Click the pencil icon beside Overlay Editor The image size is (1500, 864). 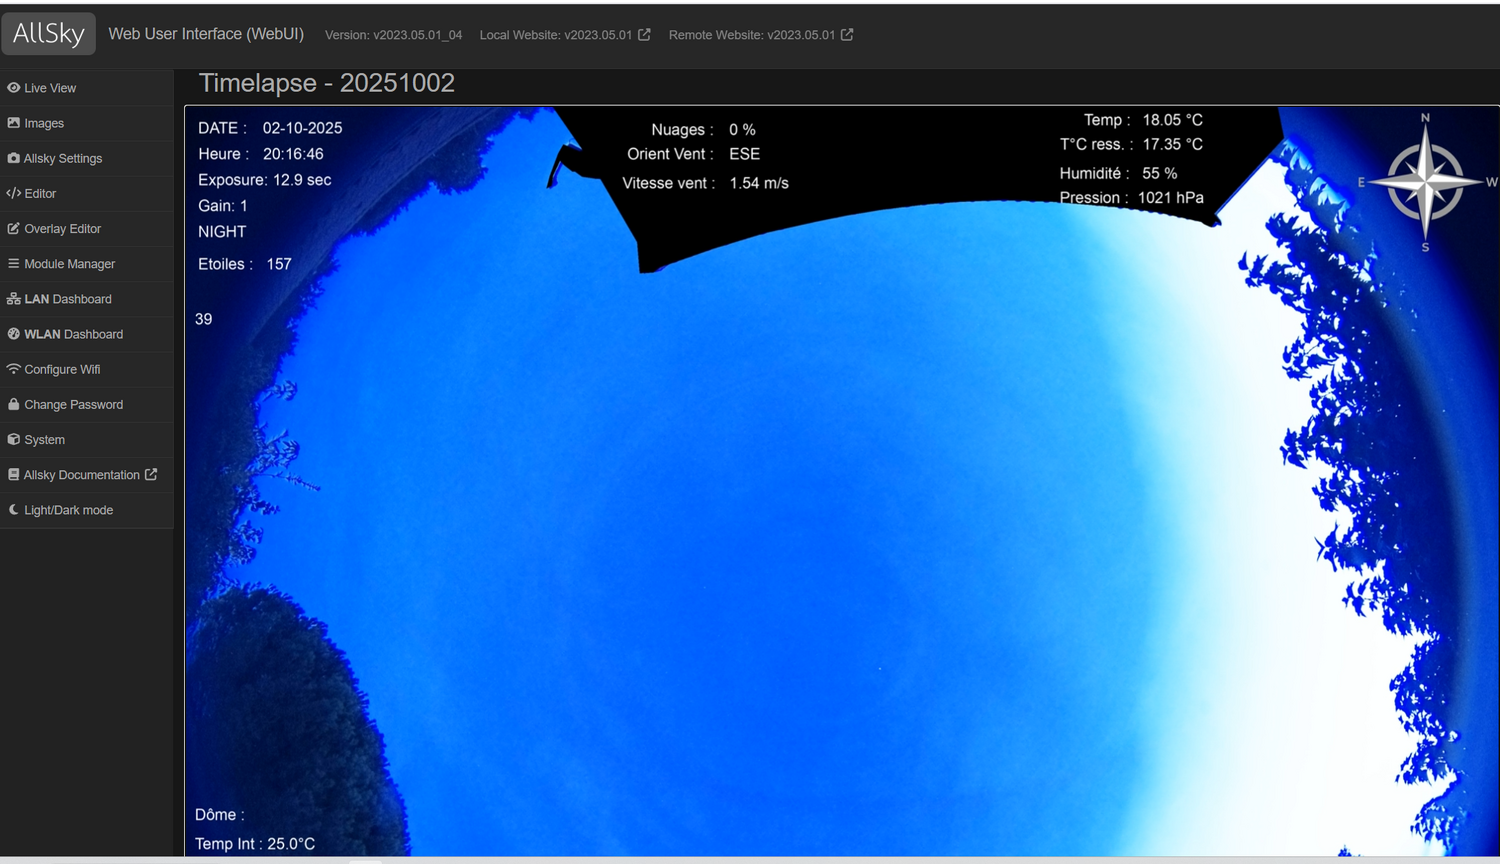click(13, 228)
